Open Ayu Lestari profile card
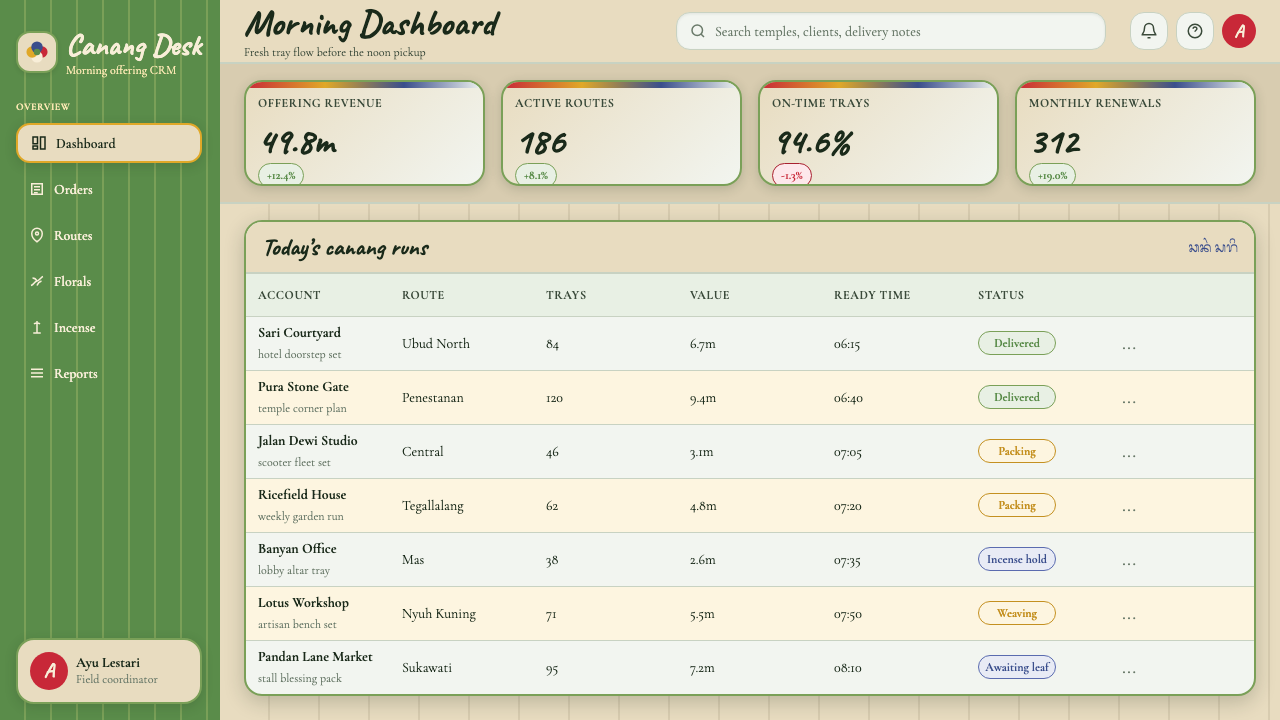Viewport: 1280px width, 720px height. pos(109,671)
